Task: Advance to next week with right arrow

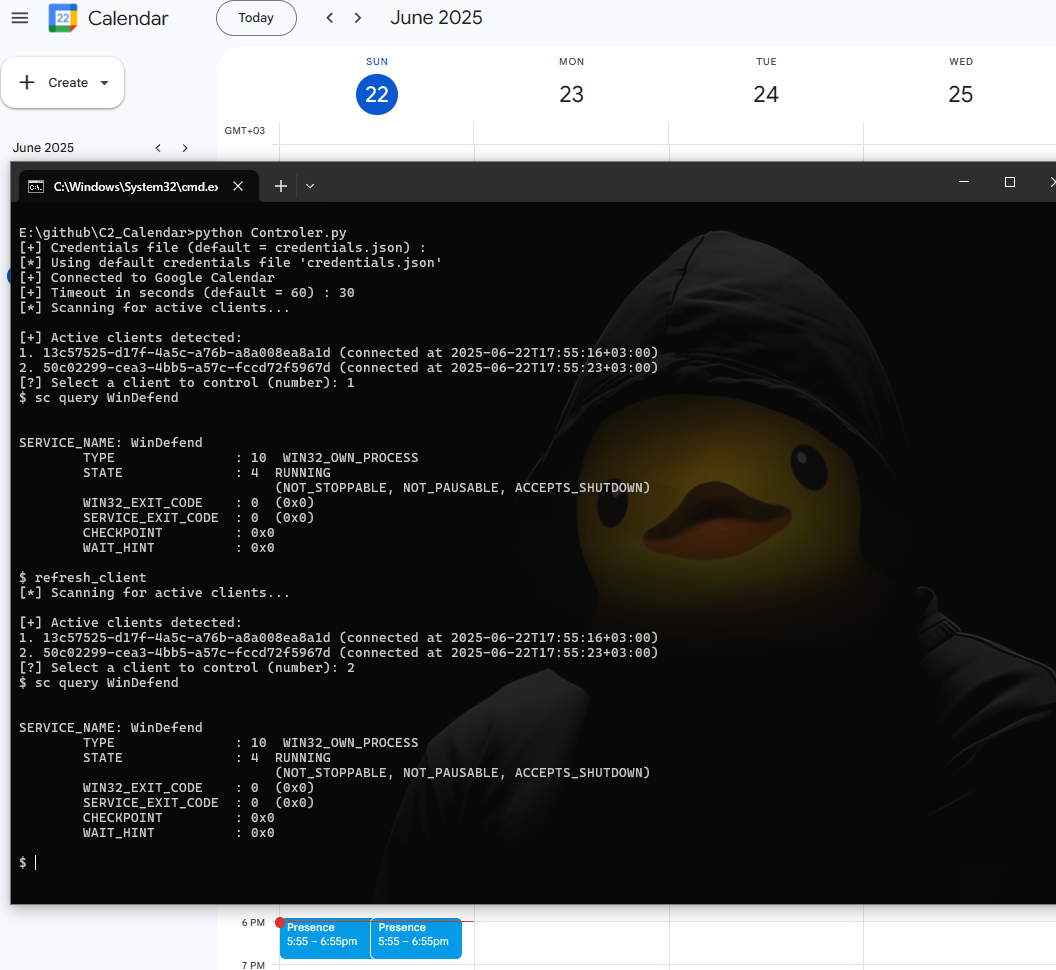Action: click(358, 18)
